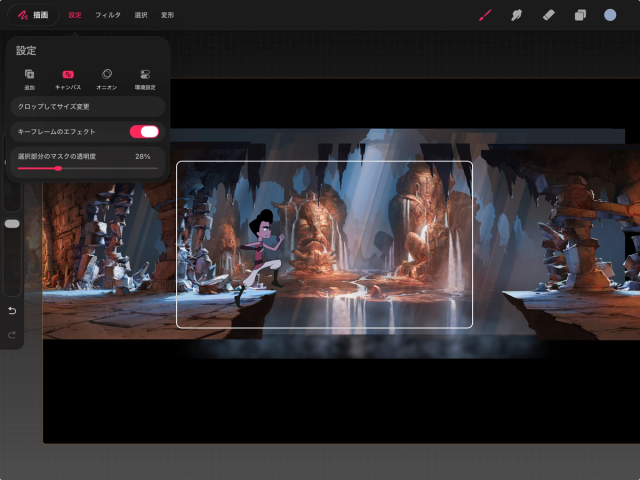Open the 設定 menu tab
Image resolution: width=640 pixels, height=480 pixels.
tap(75, 15)
